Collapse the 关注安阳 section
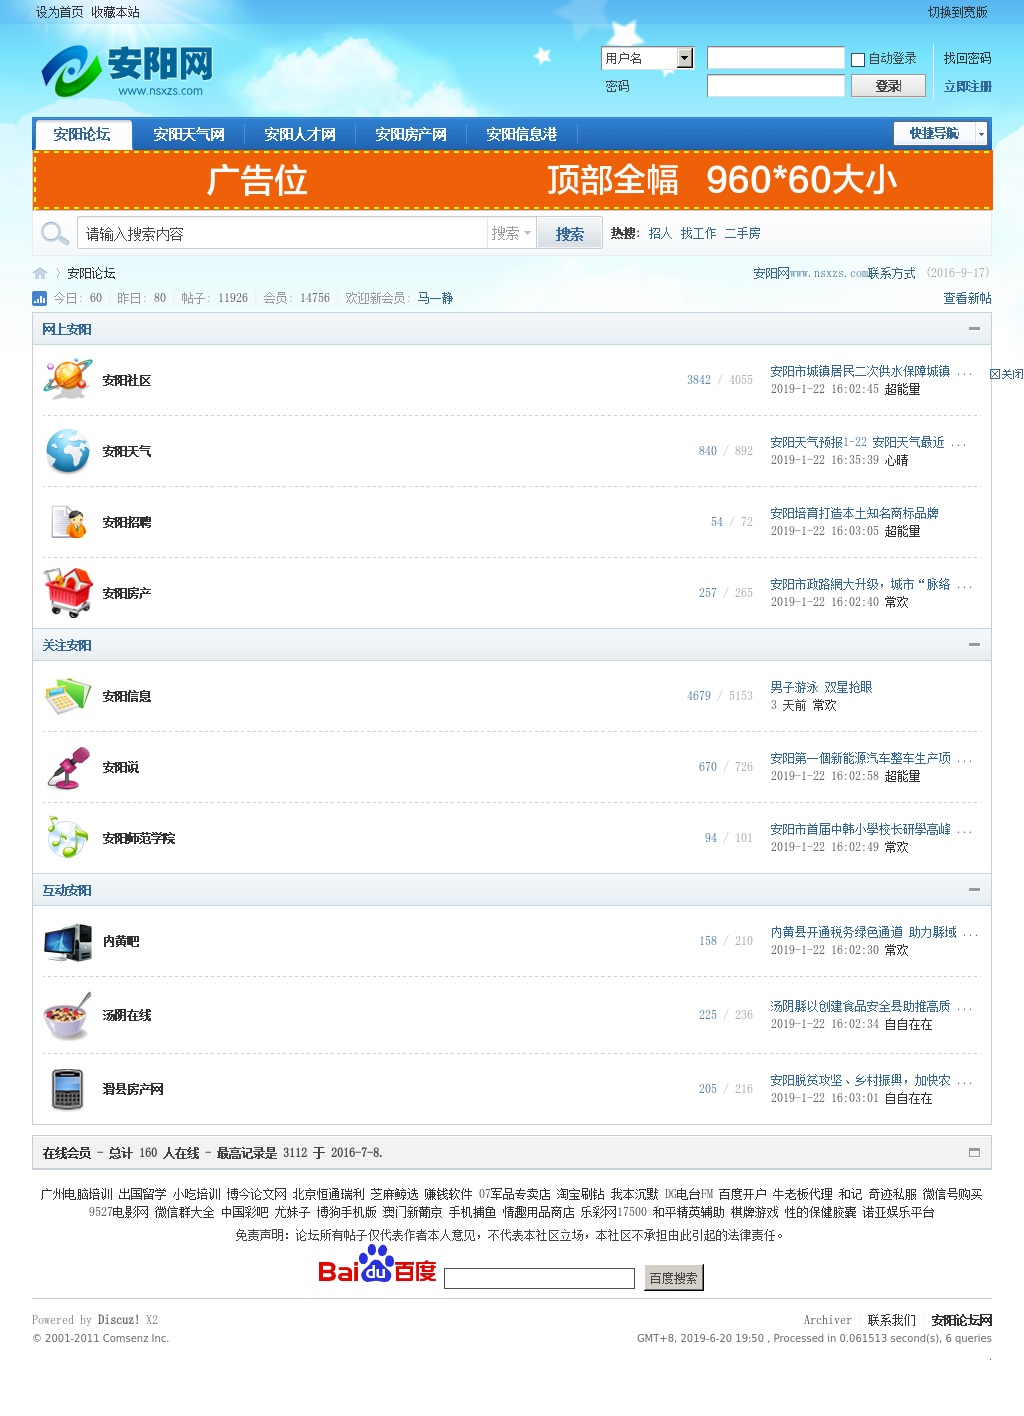Image resolution: width=1024 pixels, height=1416 pixels. [974, 645]
